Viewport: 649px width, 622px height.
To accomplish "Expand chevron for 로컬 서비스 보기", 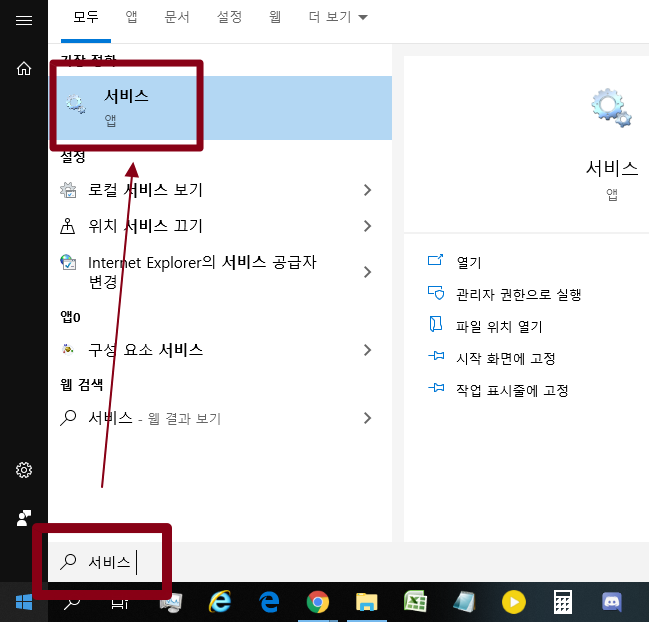I will pyautogui.click(x=367, y=190).
